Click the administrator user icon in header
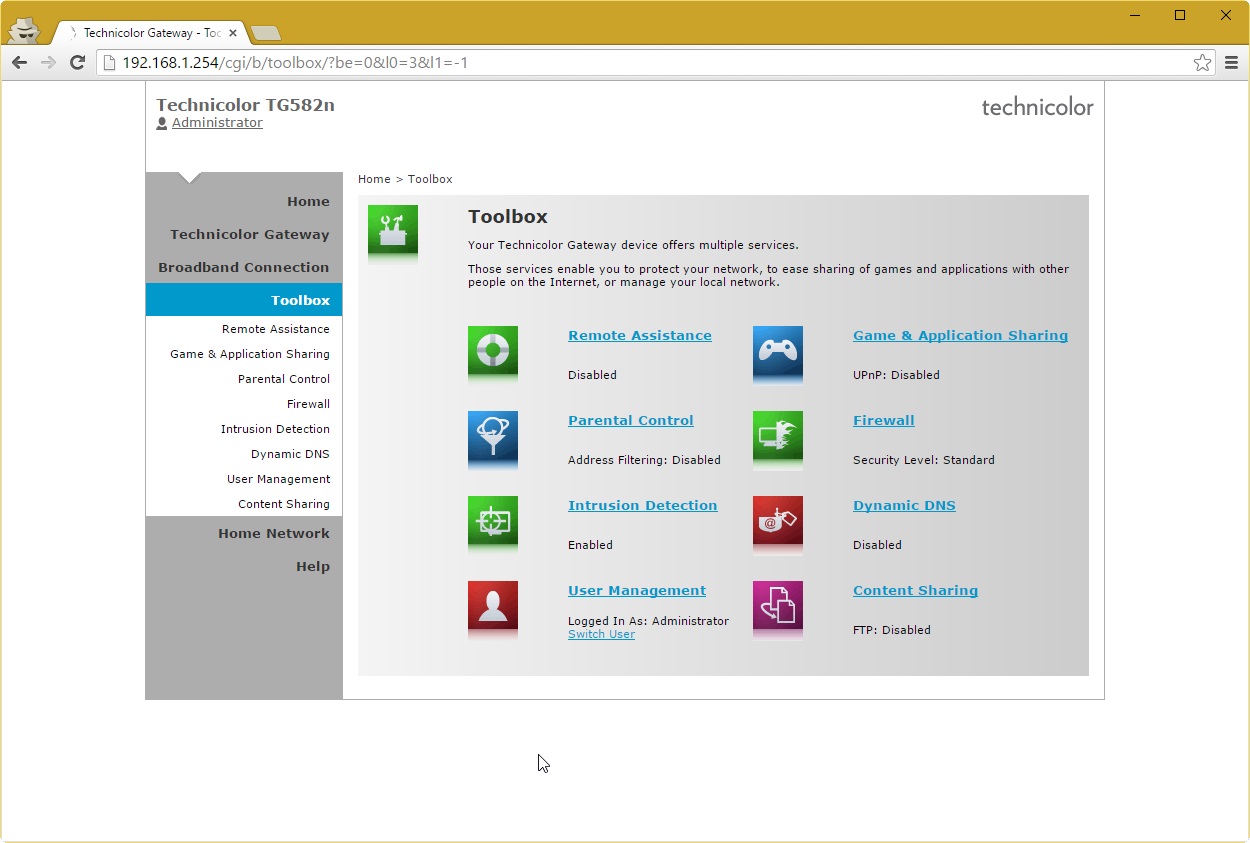This screenshot has height=843, width=1250. tap(162, 124)
